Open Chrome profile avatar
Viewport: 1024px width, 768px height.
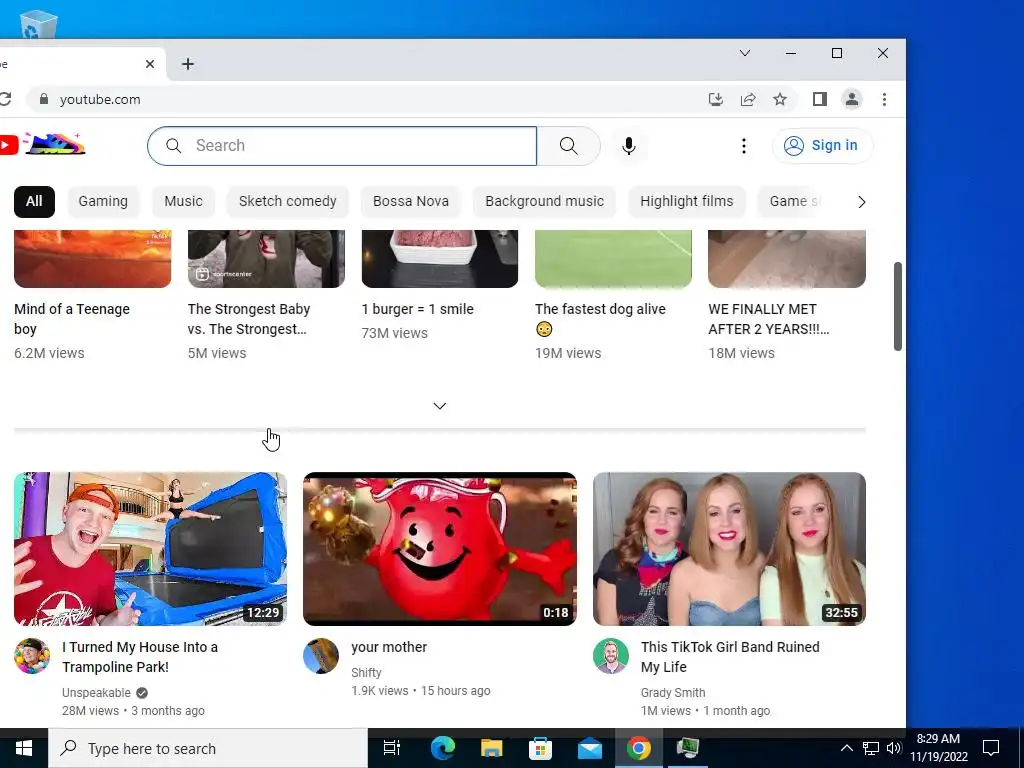(x=852, y=99)
